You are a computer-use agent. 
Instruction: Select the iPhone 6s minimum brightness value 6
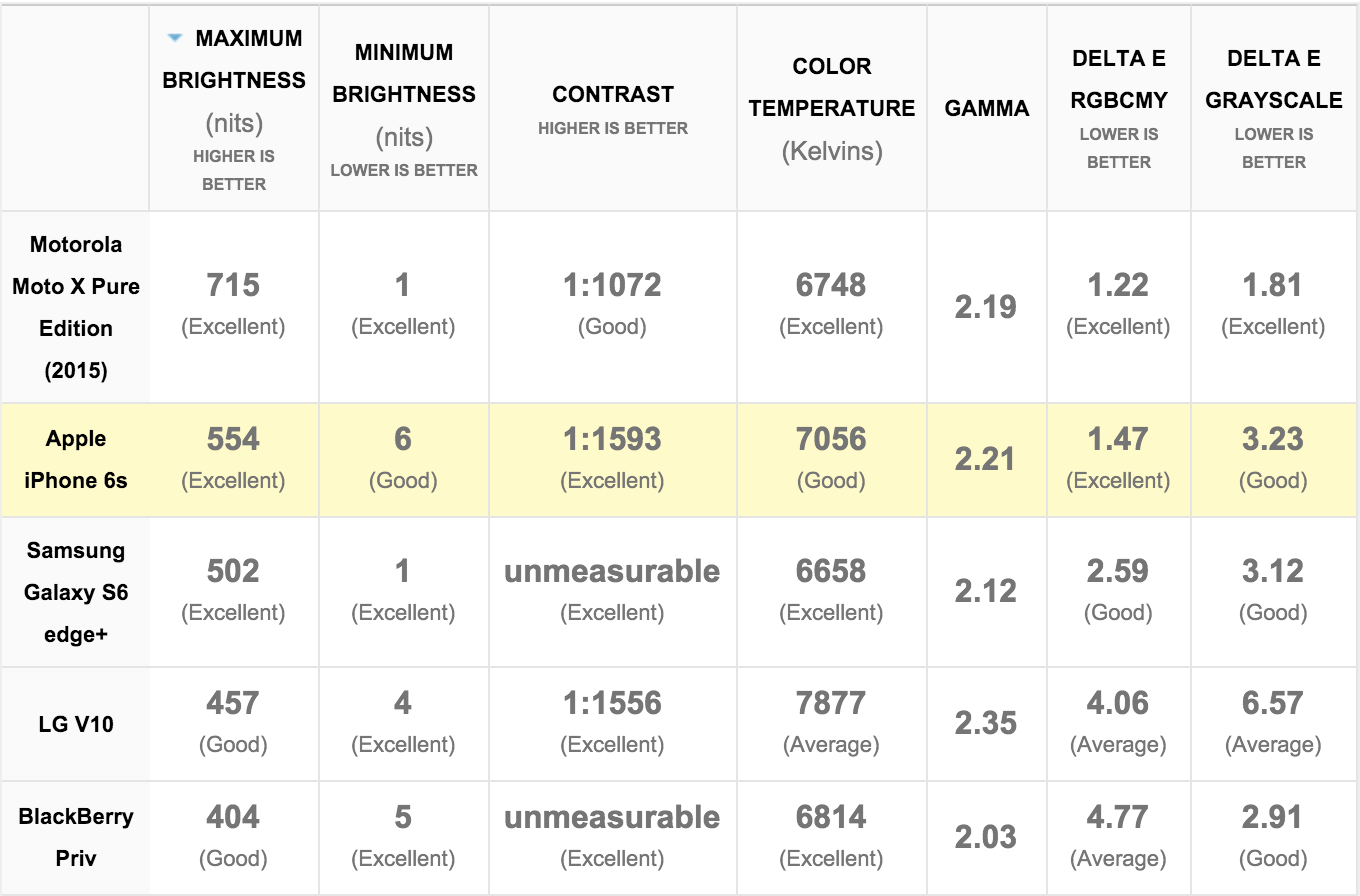click(403, 440)
